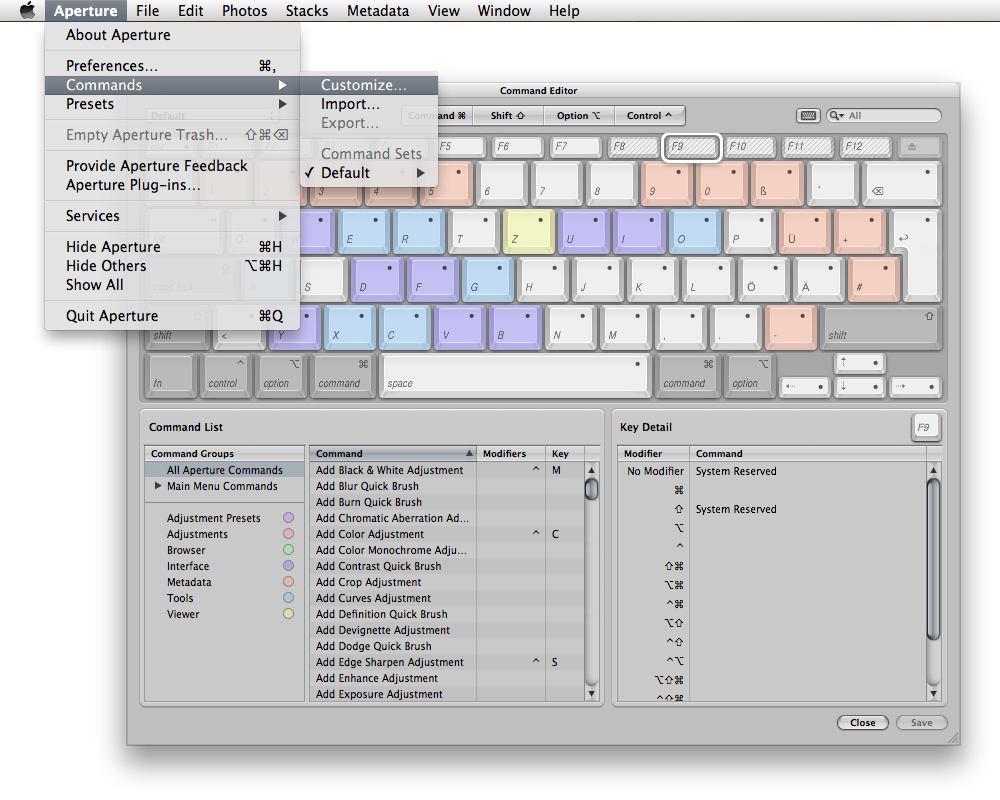Select Add Edge Sharpen Adjustment row
Screen dimensions: 1000x800
point(446,662)
